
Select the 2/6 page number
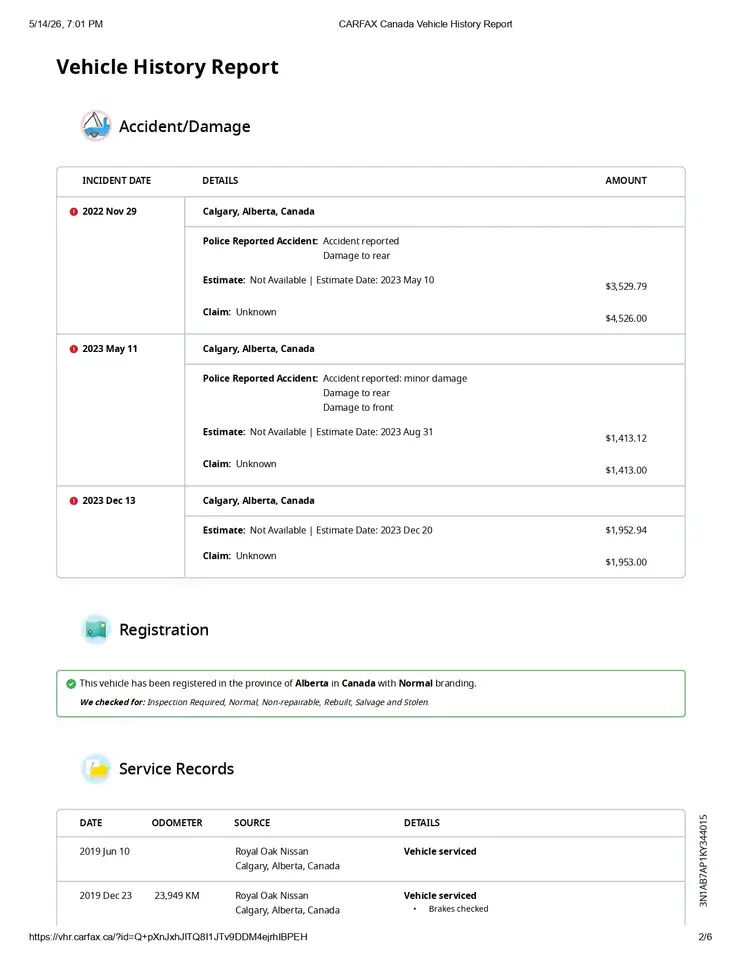pos(705,937)
